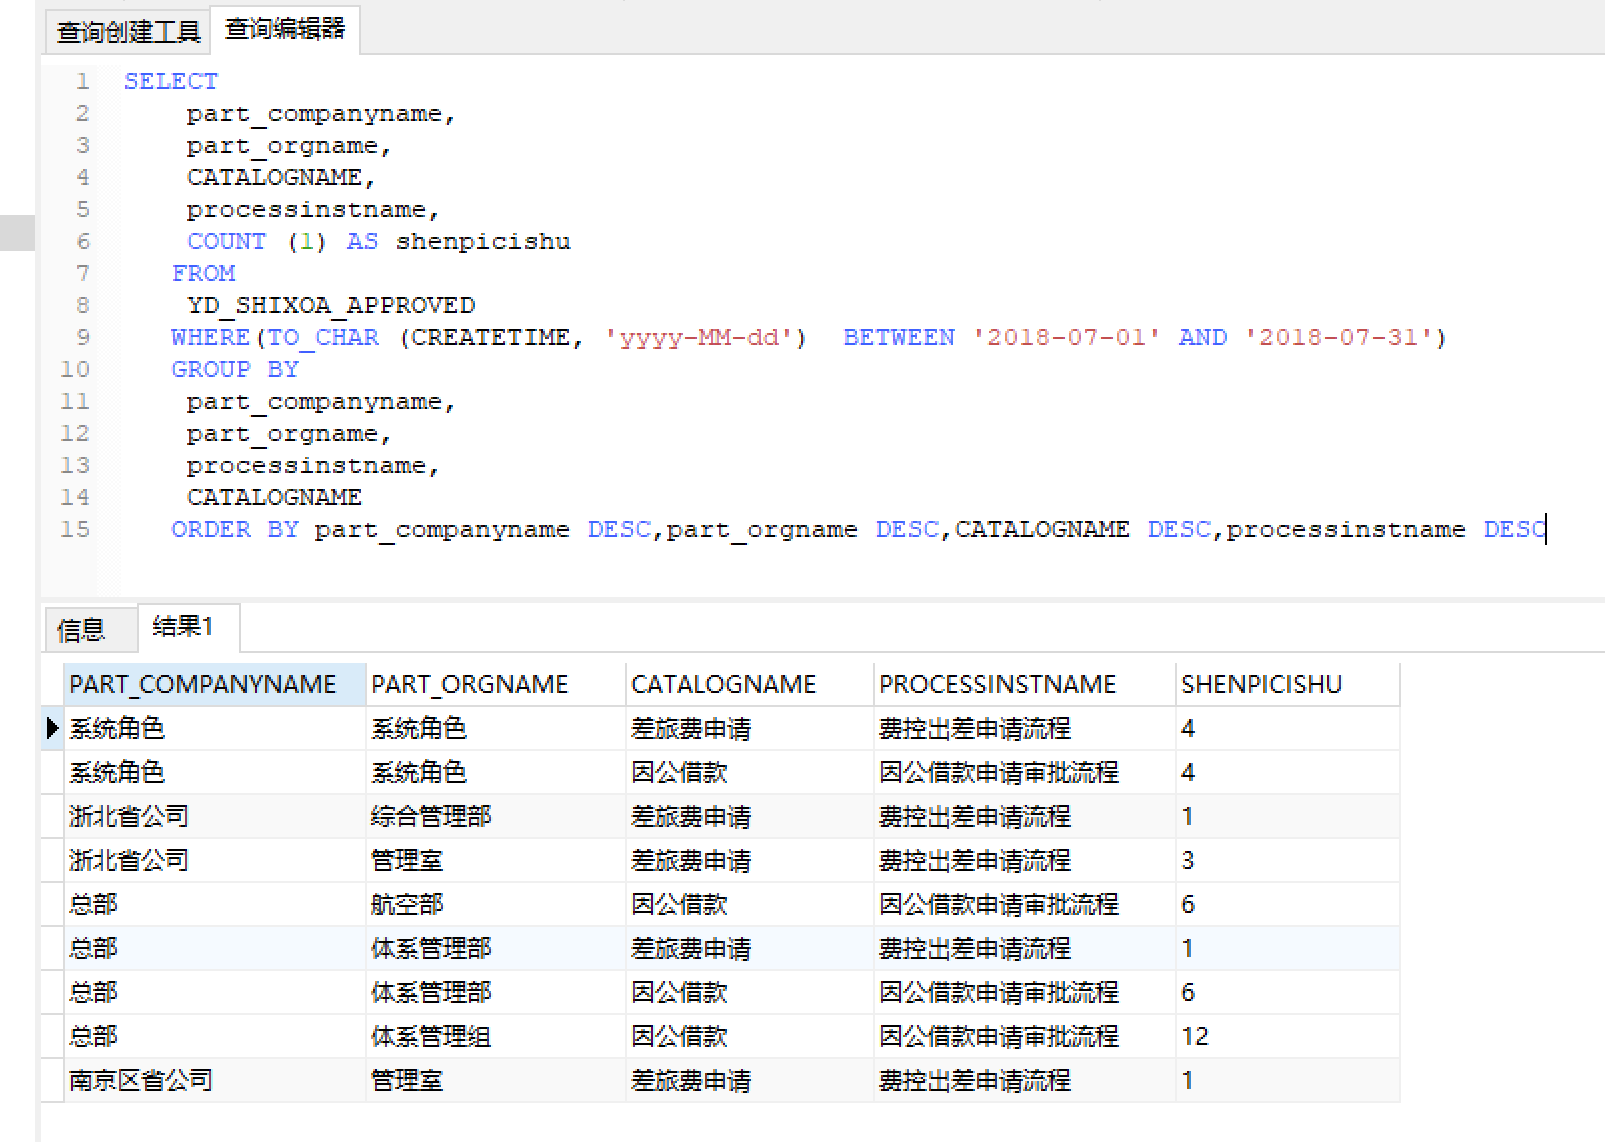Select the 航空部 organization cell
Viewport: 1605px width, 1142px height.
tap(407, 904)
